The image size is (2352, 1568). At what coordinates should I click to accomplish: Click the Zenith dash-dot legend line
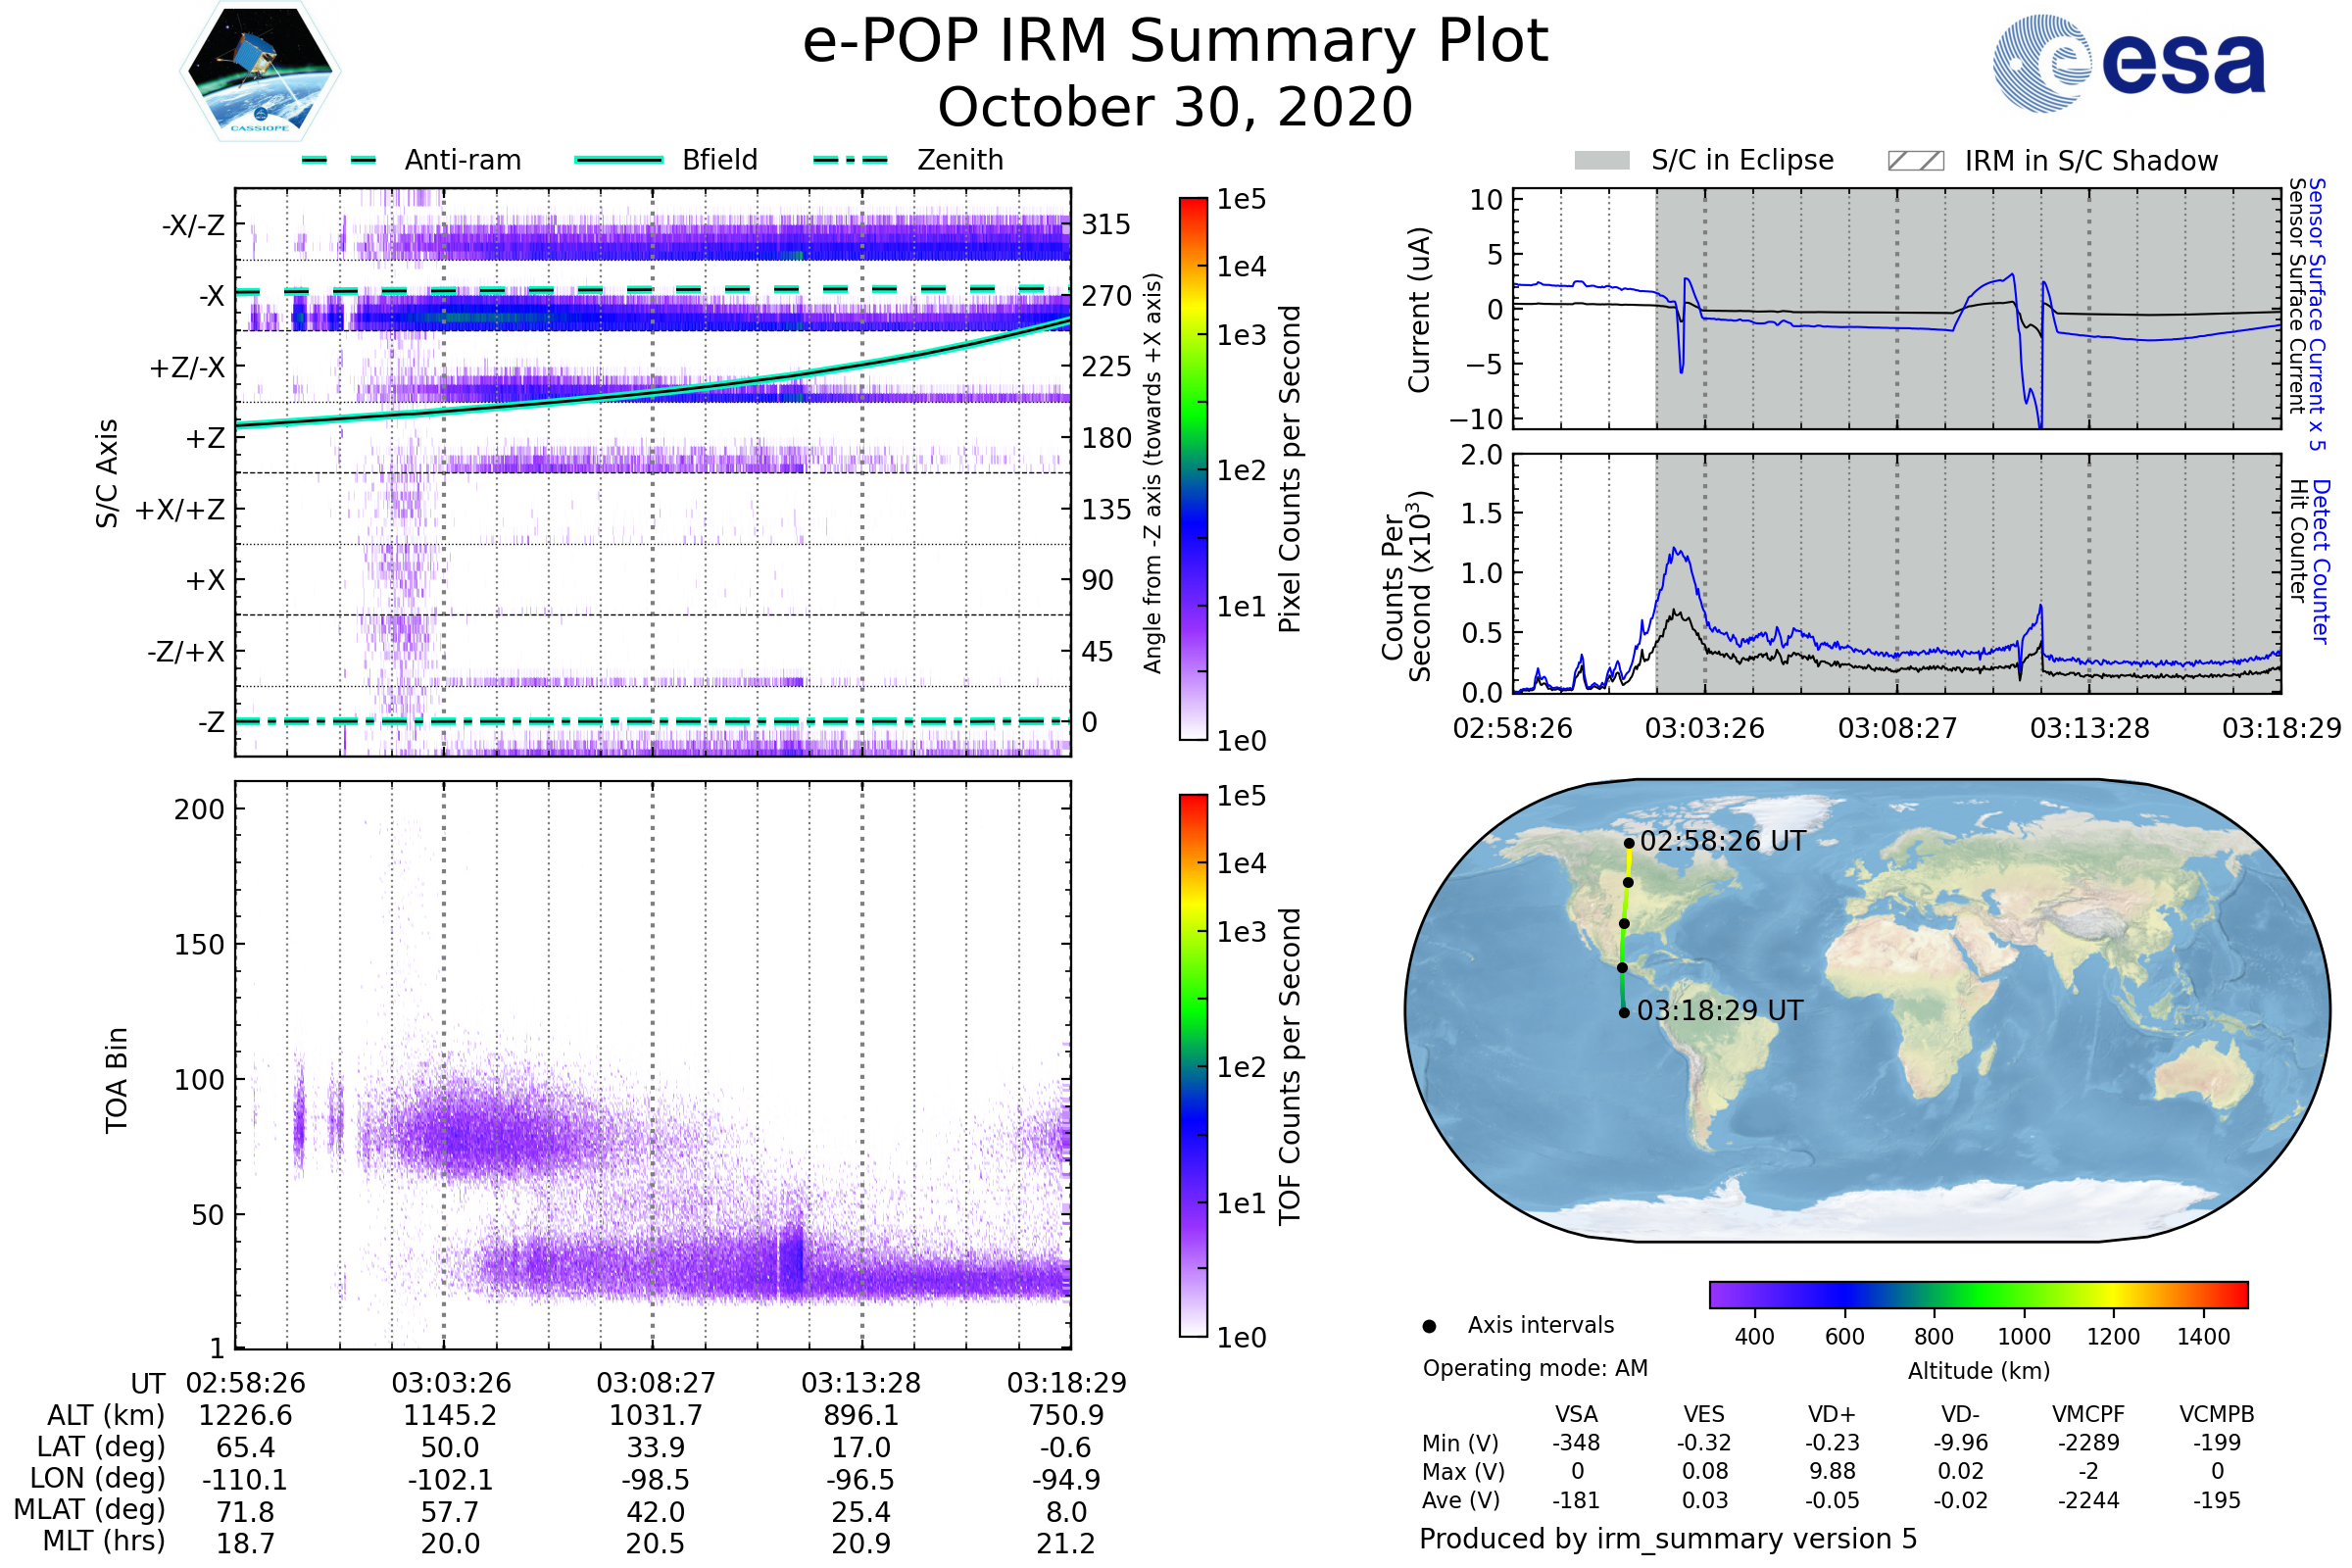pyautogui.click(x=850, y=160)
